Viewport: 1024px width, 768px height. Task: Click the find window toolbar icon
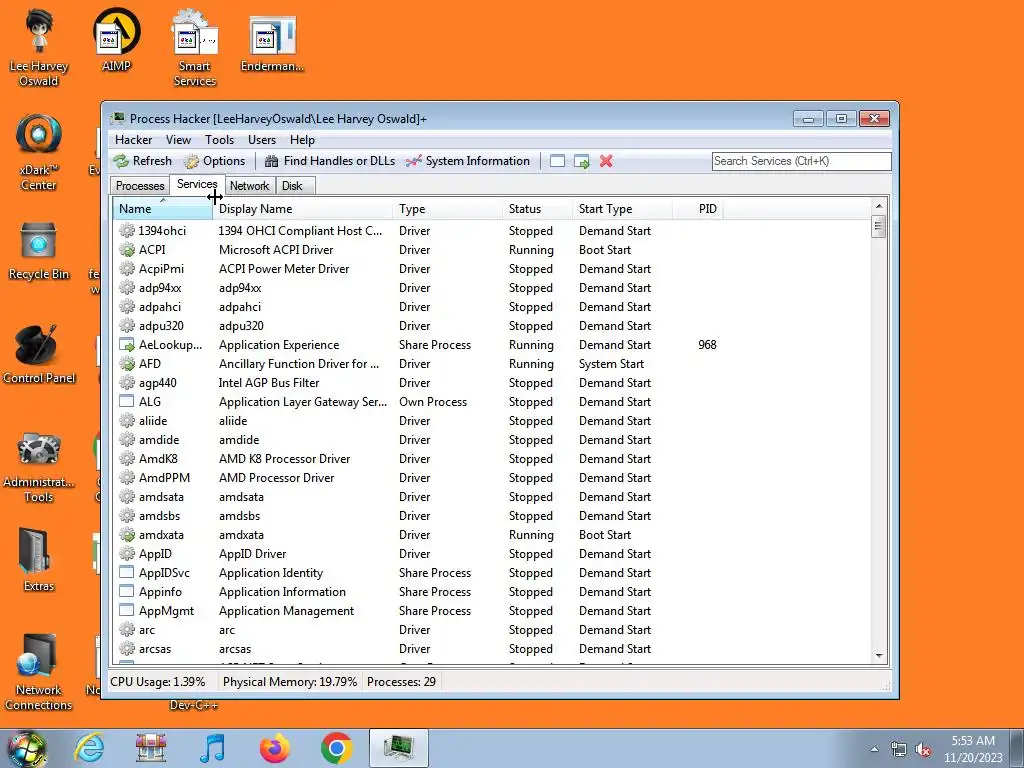pyautogui.click(x=557, y=161)
